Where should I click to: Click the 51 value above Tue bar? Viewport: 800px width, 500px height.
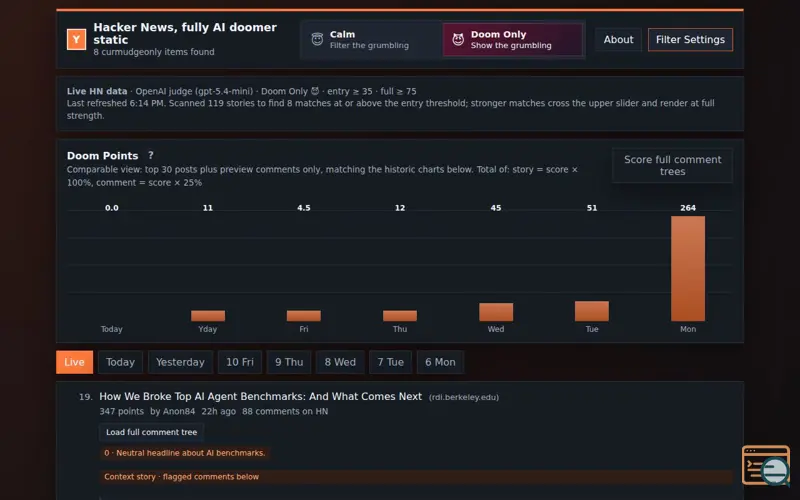[x=591, y=208]
